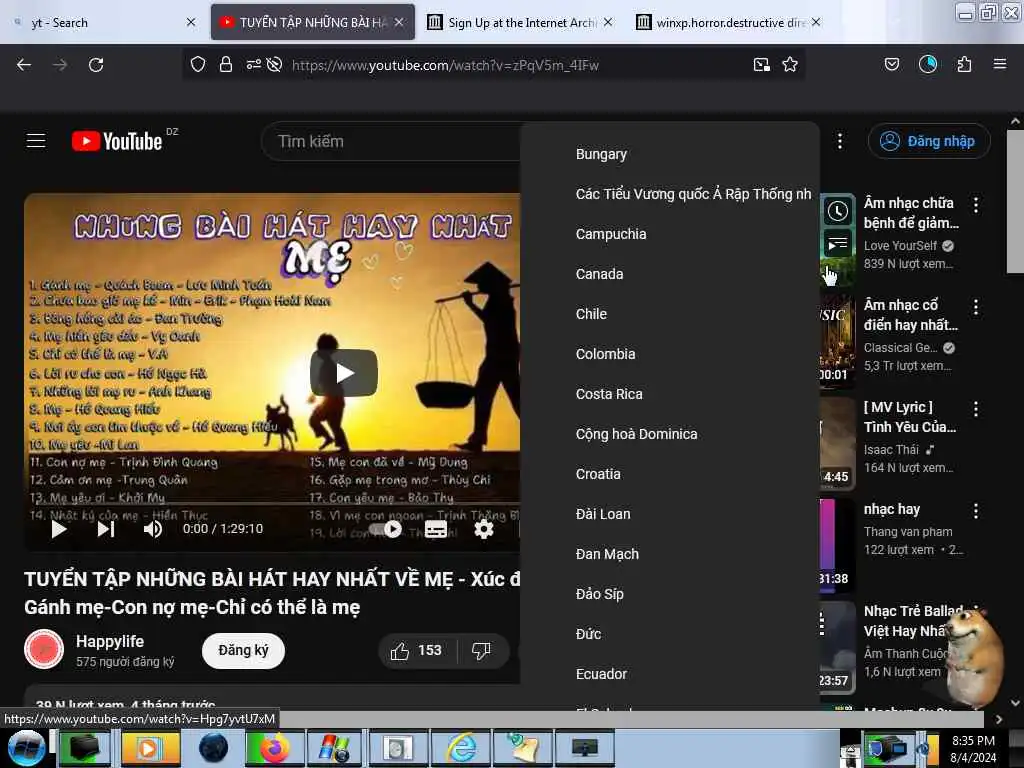This screenshot has width=1024, height=768.
Task: Mute the video volume
Action: click(153, 529)
